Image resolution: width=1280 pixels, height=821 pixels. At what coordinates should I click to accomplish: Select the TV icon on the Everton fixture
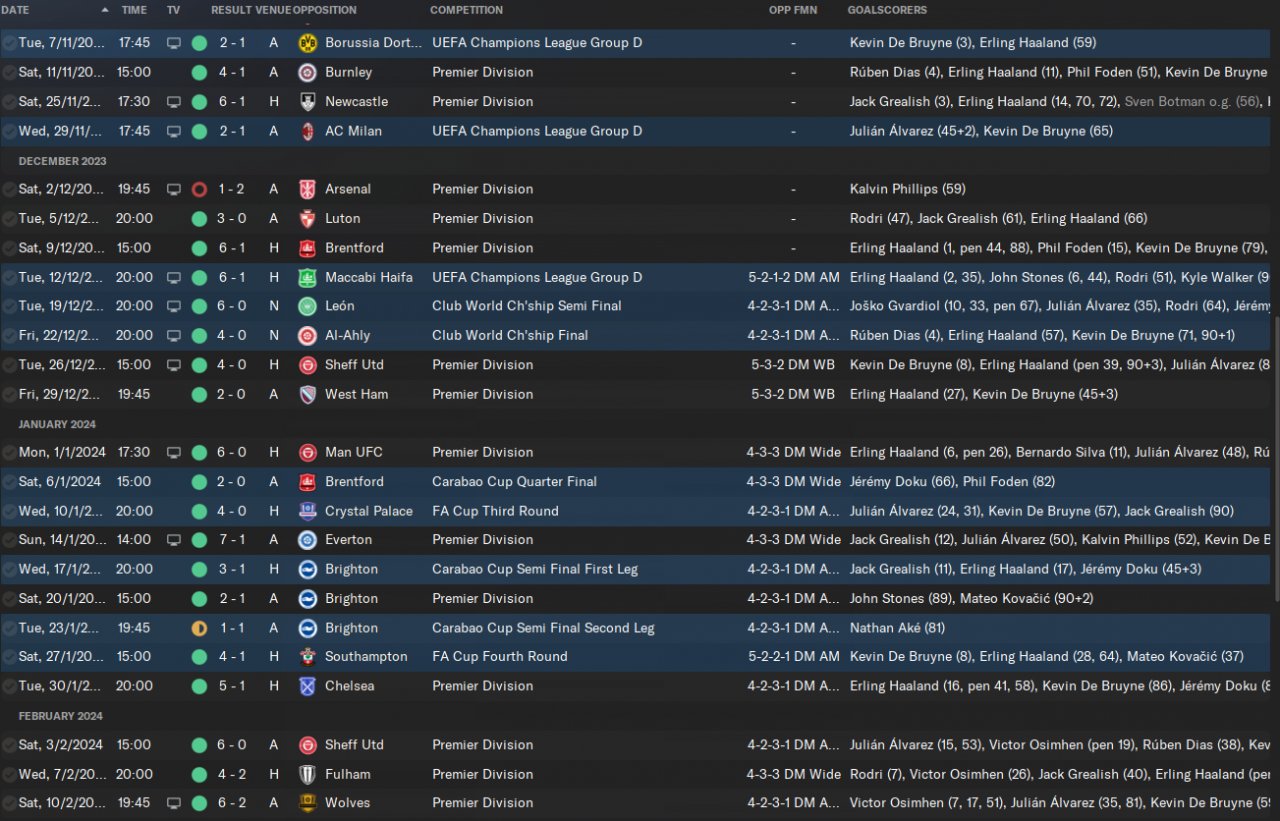tap(174, 540)
